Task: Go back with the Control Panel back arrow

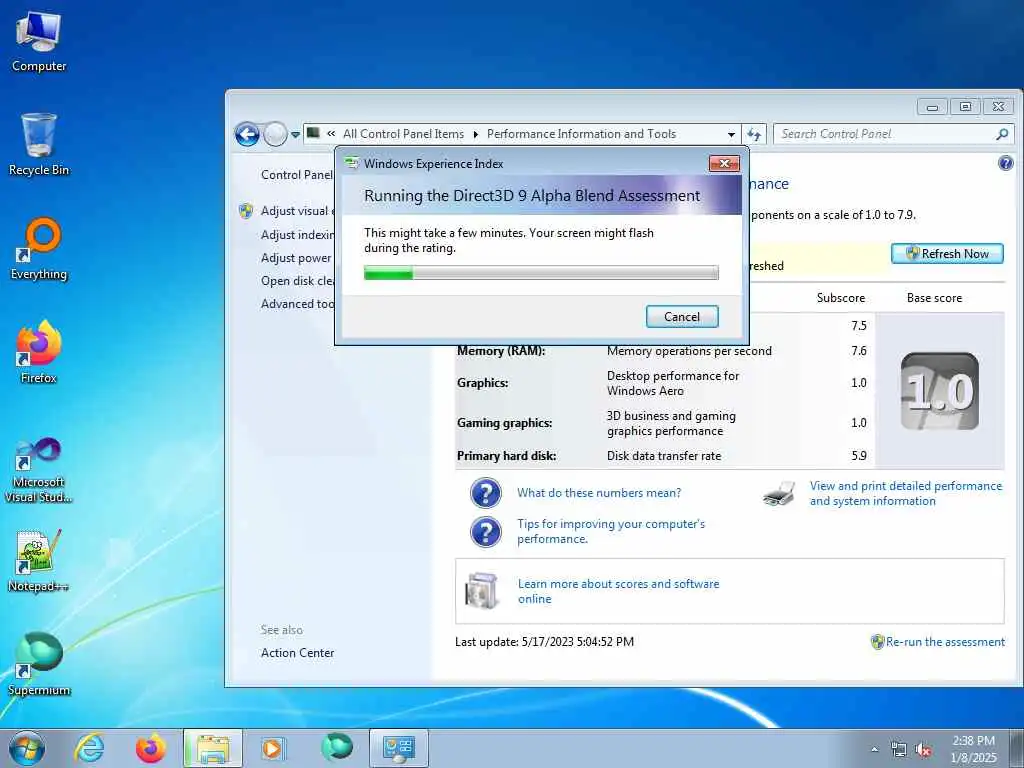Action: pyautogui.click(x=247, y=135)
